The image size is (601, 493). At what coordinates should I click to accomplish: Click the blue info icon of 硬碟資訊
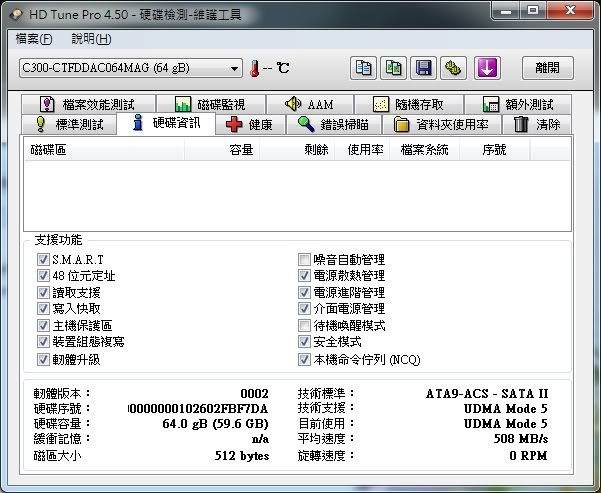pyautogui.click(x=138, y=122)
